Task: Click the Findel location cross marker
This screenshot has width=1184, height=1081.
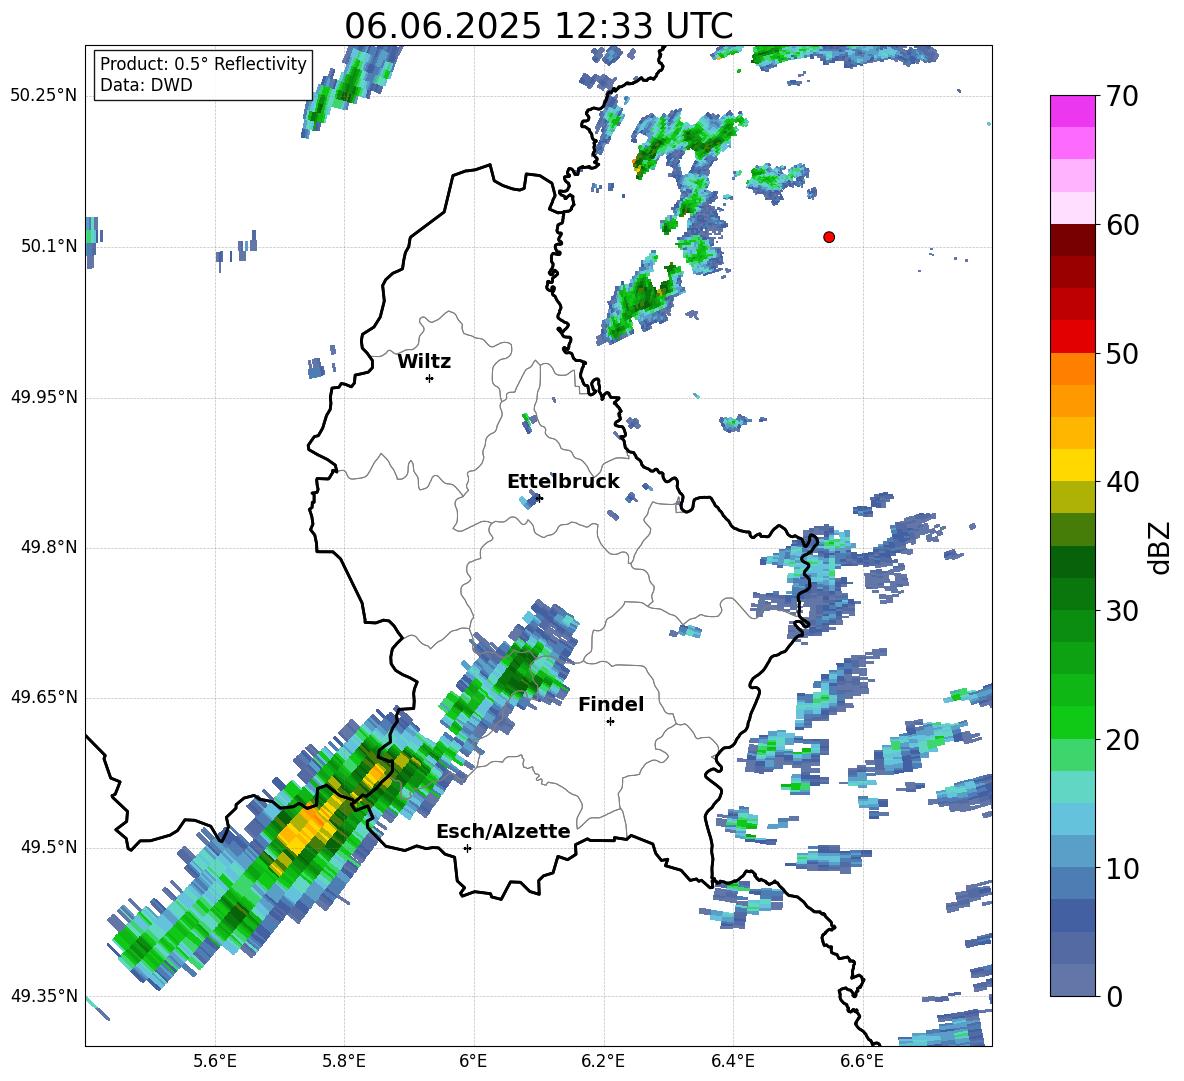Action: pyautogui.click(x=610, y=722)
